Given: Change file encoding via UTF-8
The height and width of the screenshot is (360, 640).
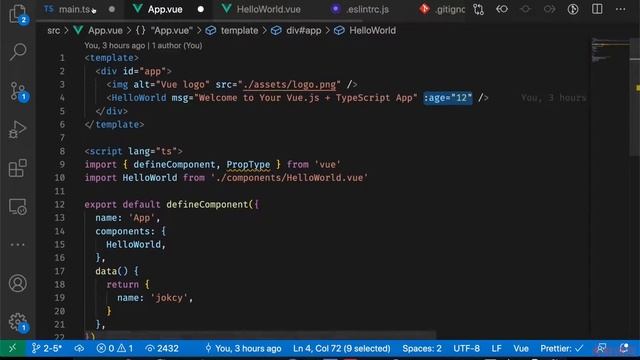Looking at the screenshot, I should [466, 348].
